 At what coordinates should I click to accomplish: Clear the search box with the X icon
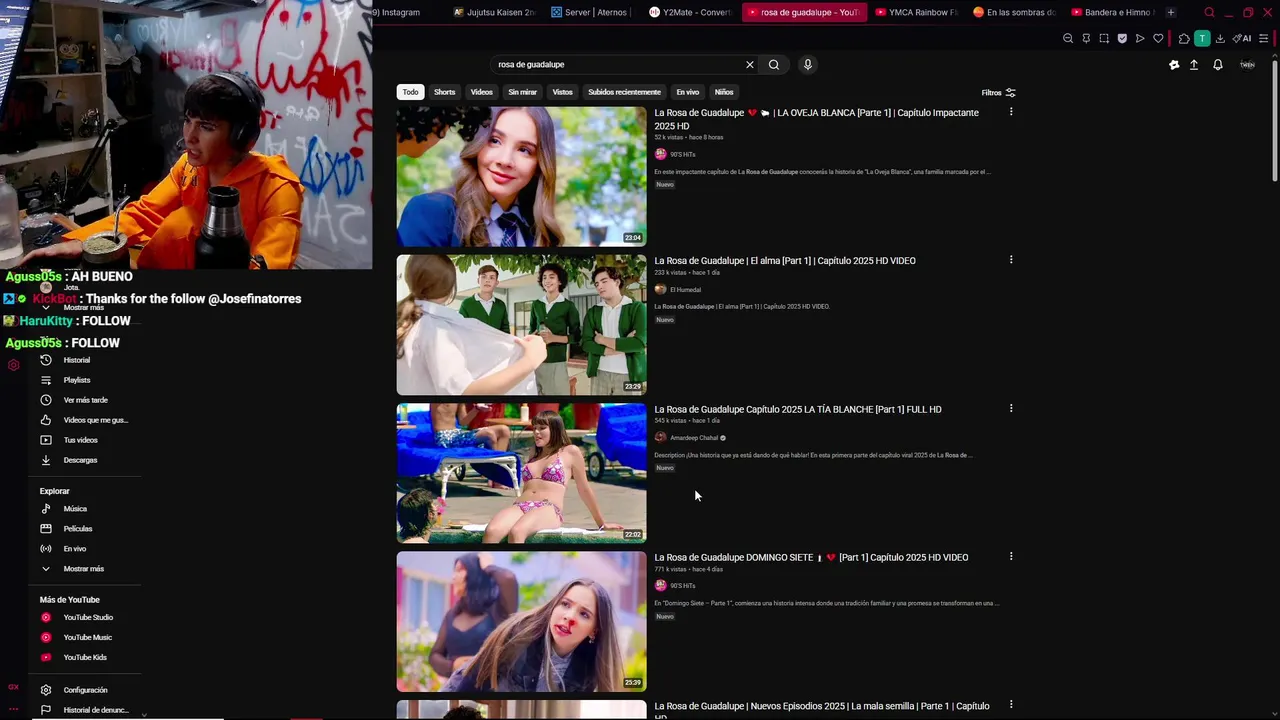point(749,65)
